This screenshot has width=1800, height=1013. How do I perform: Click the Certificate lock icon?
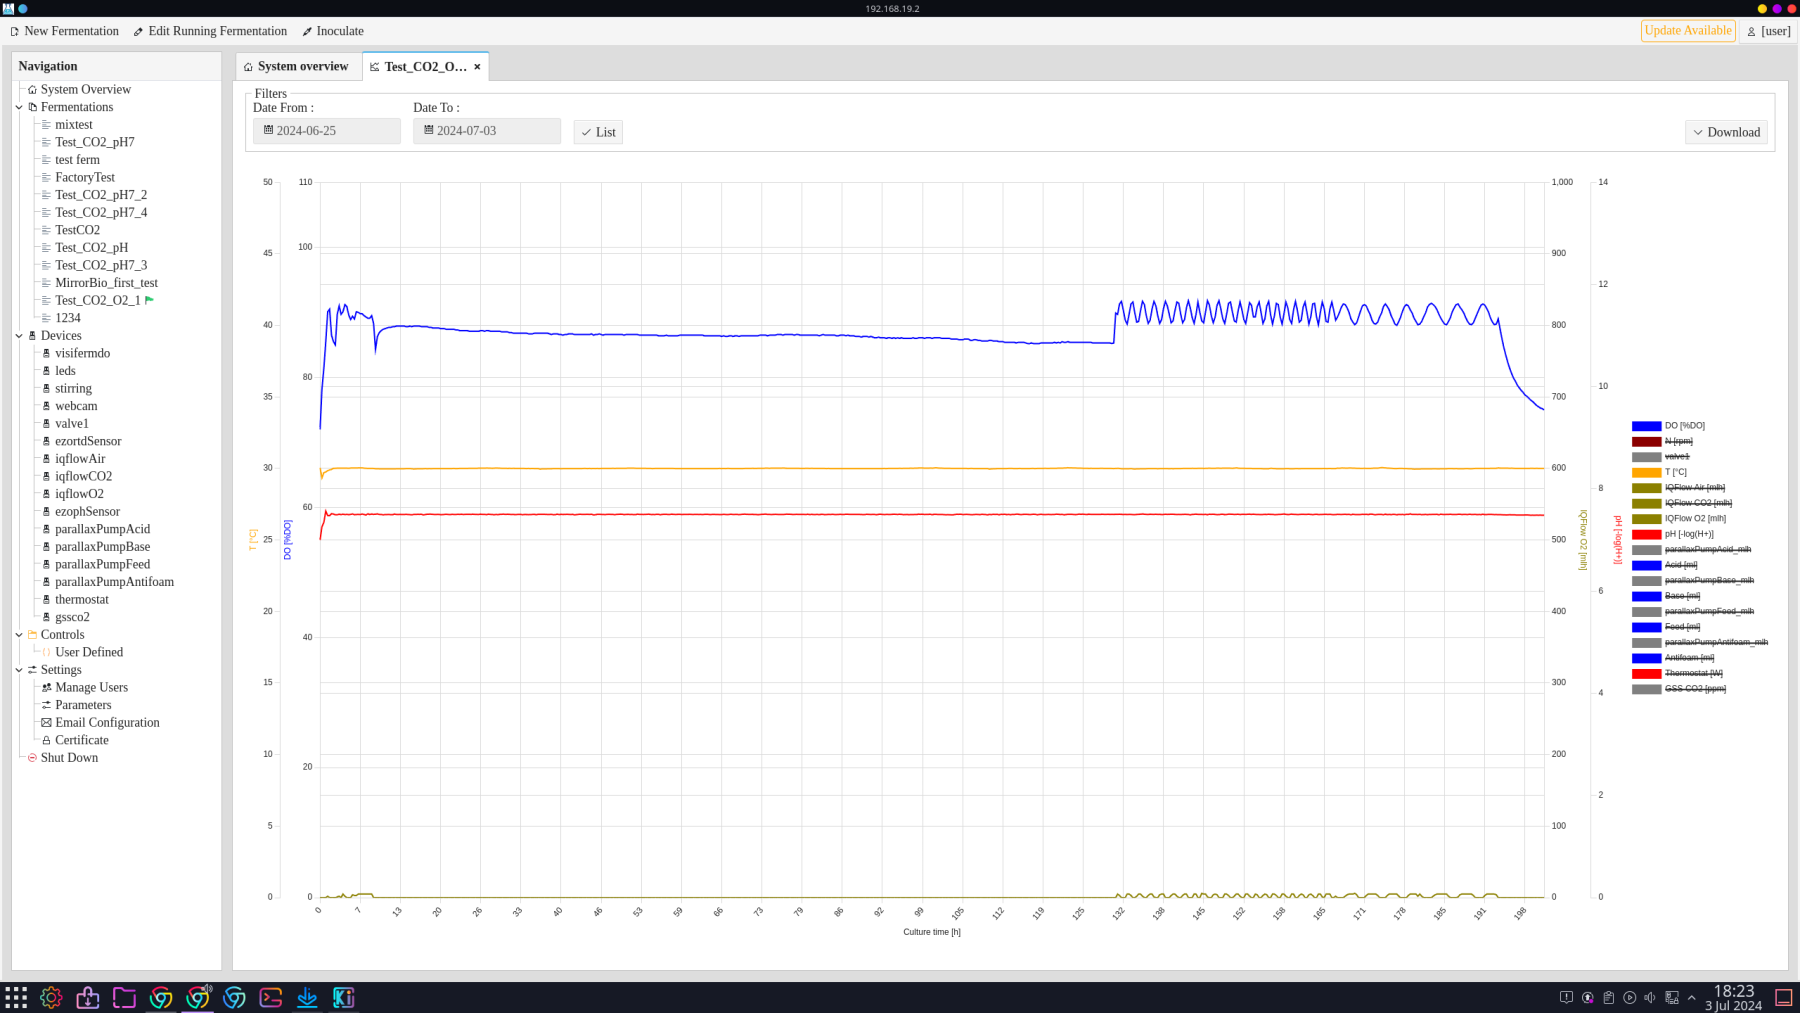coord(46,741)
